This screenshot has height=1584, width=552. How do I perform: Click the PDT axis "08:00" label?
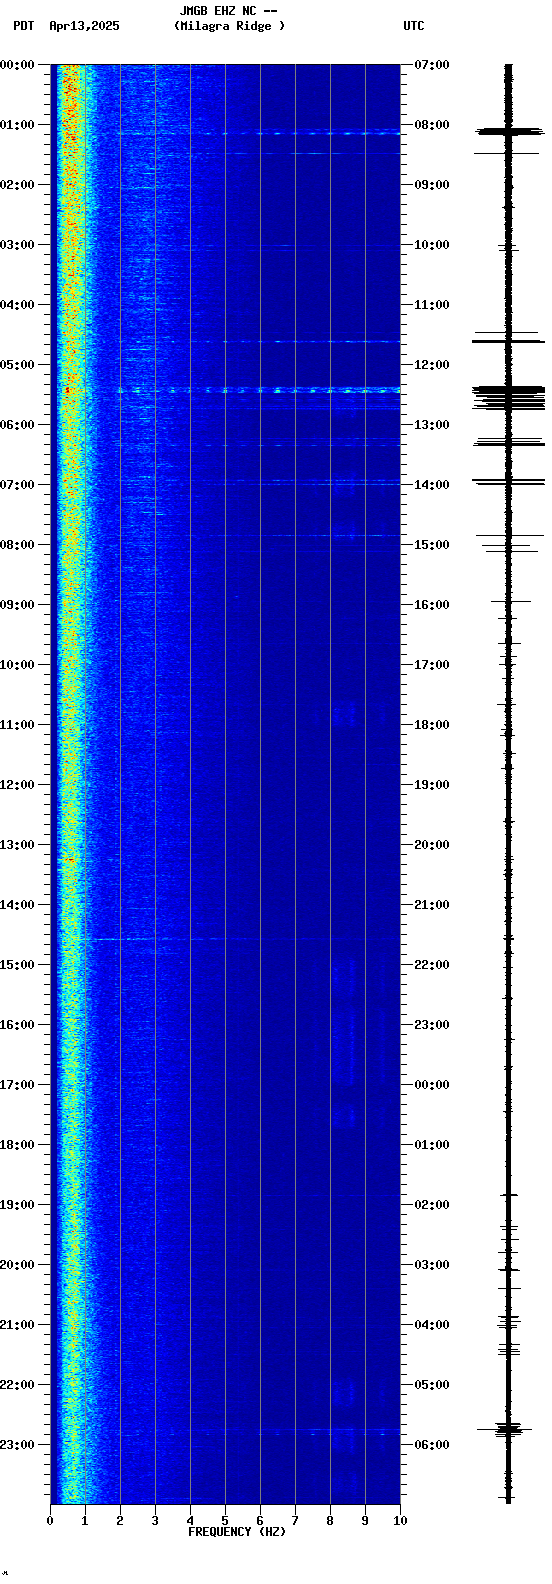[17, 545]
